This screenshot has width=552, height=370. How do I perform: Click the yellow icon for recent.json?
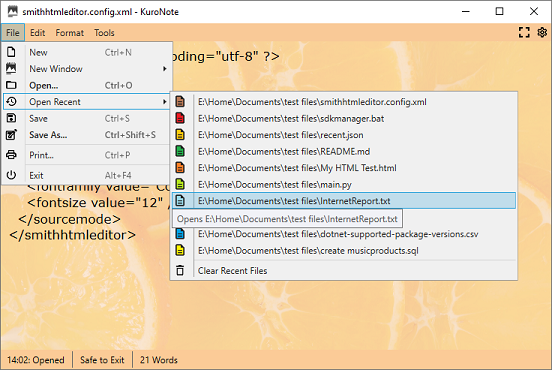point(180,134)
